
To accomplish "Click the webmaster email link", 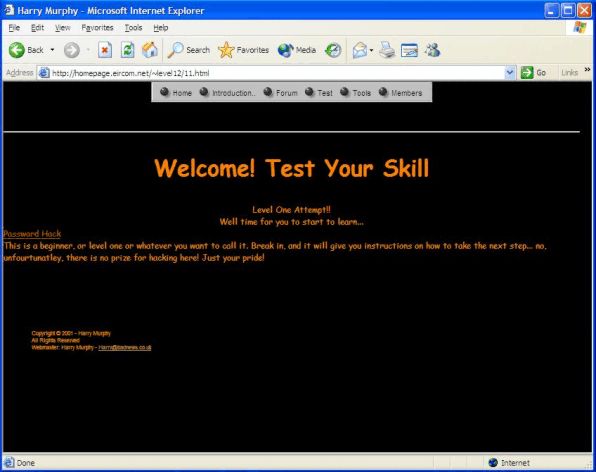I will [x=125, y=347].
